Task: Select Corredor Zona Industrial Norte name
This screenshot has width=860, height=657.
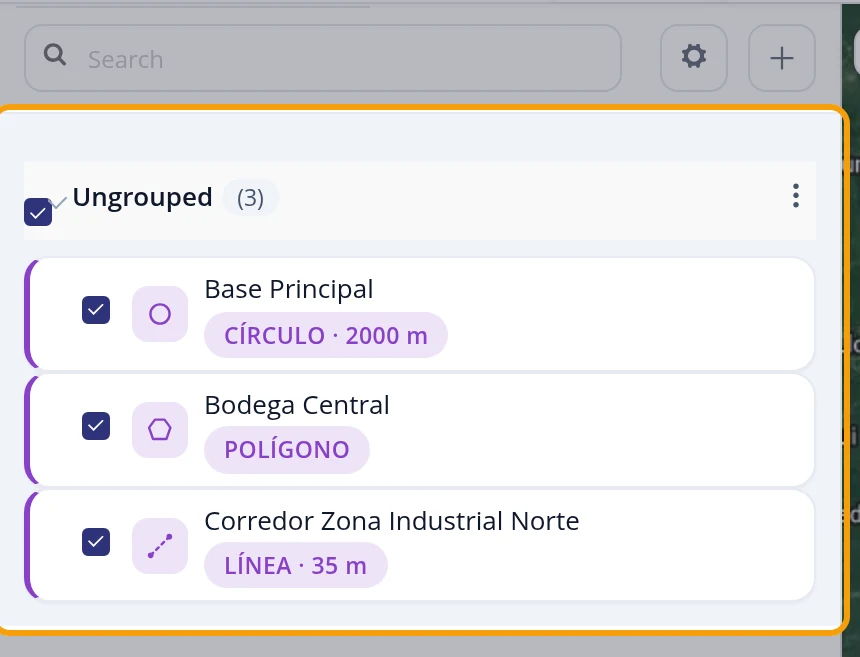Action: [392, 521]
